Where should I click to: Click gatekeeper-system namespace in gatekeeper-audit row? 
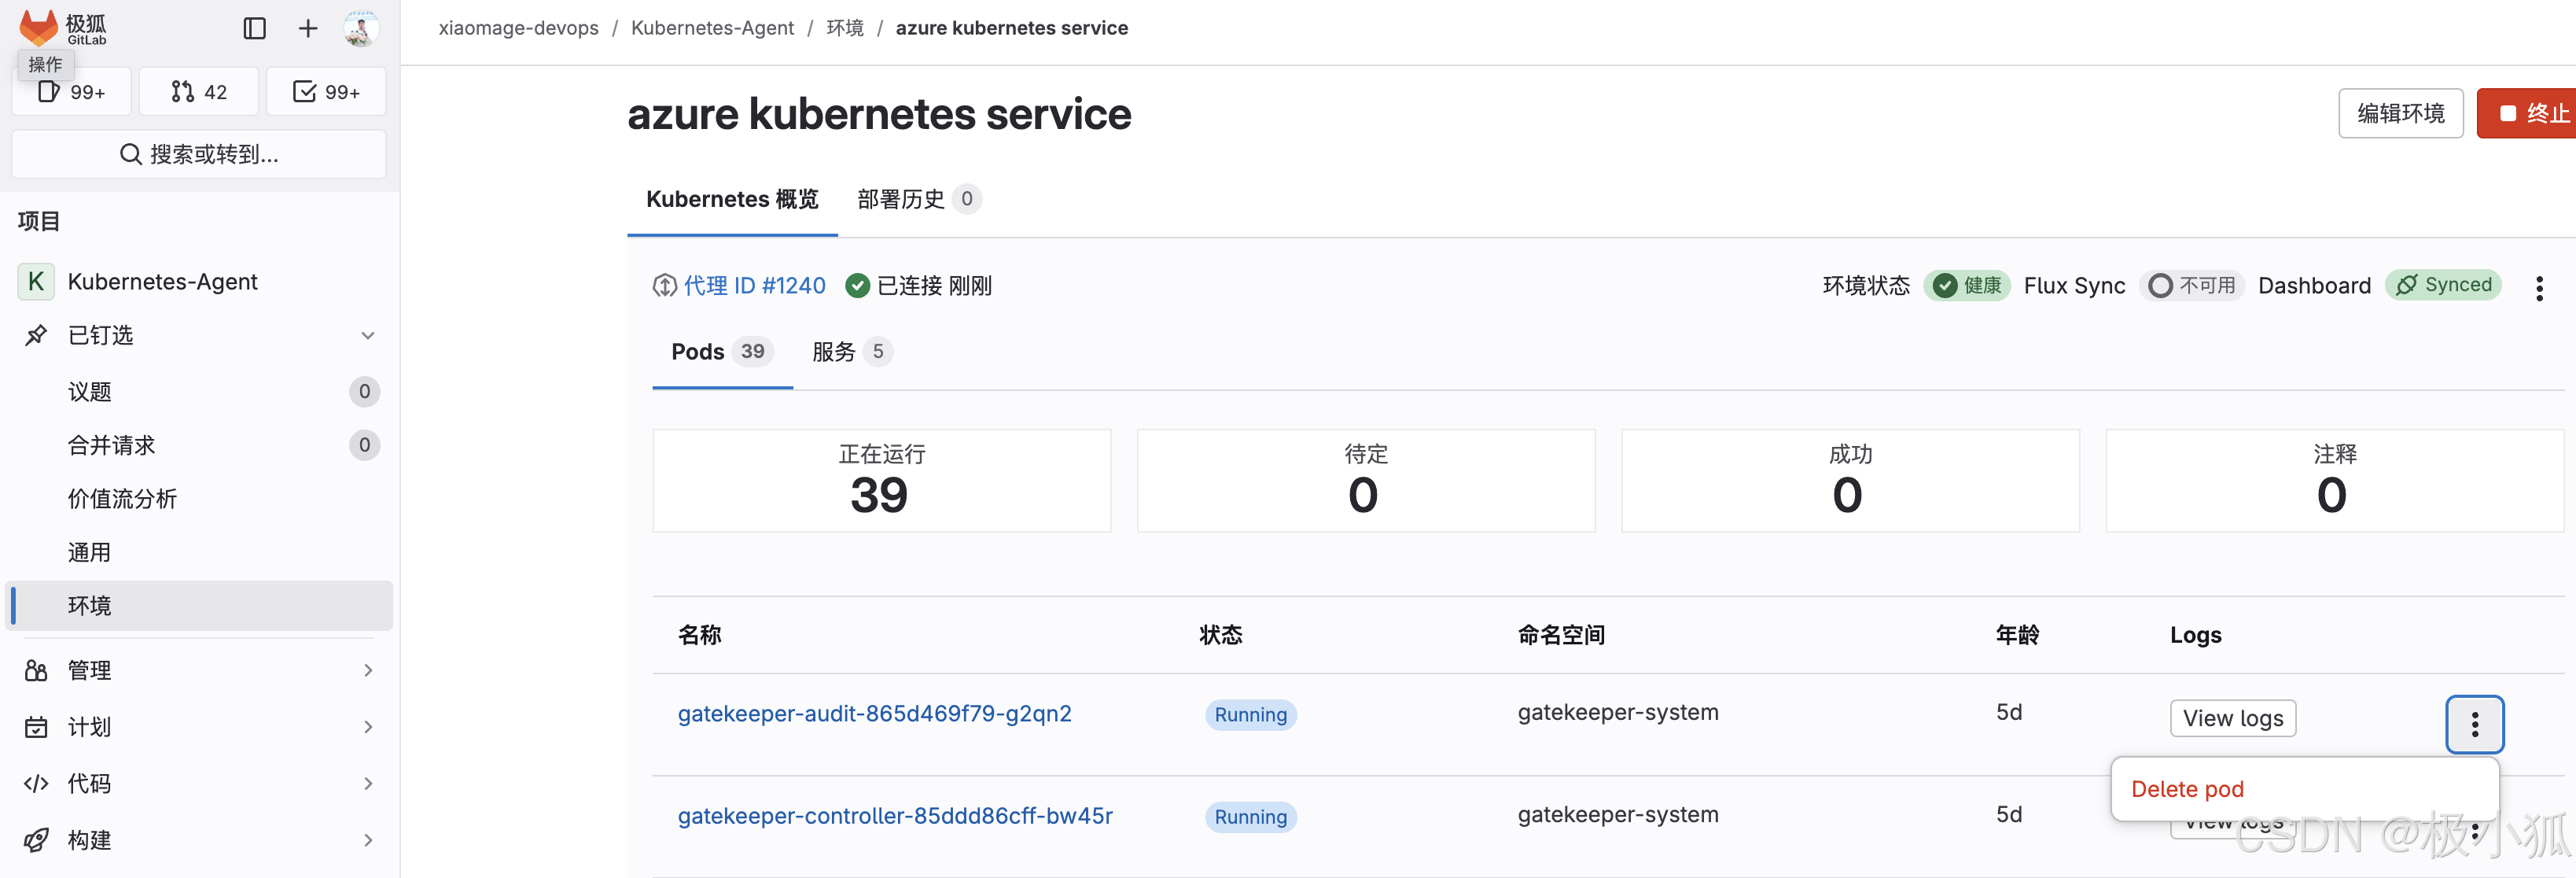(x=1617, y=713)
